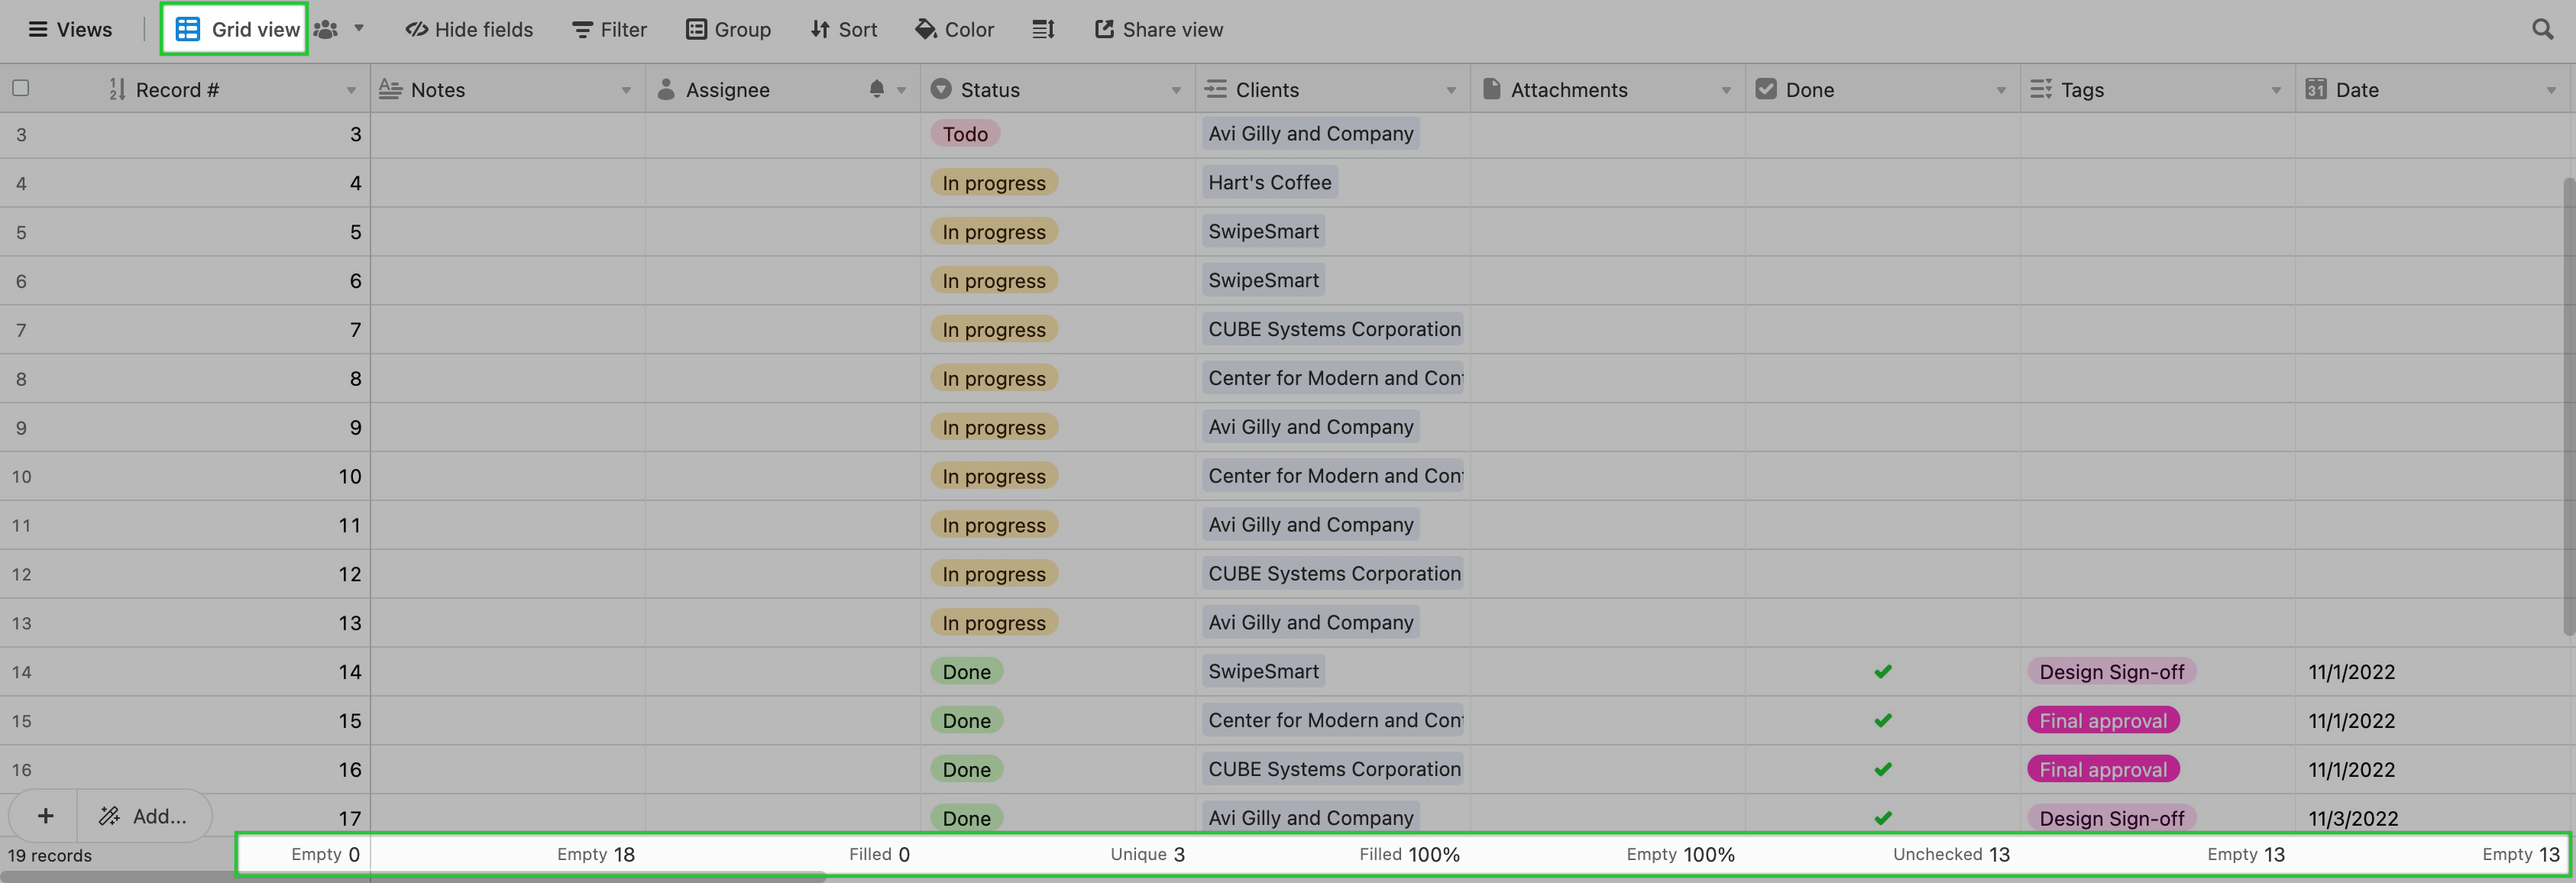Click Design Sign-off tag in row 14
The height and width of the screenshot is (883, 2576).
coord(2111,672)
